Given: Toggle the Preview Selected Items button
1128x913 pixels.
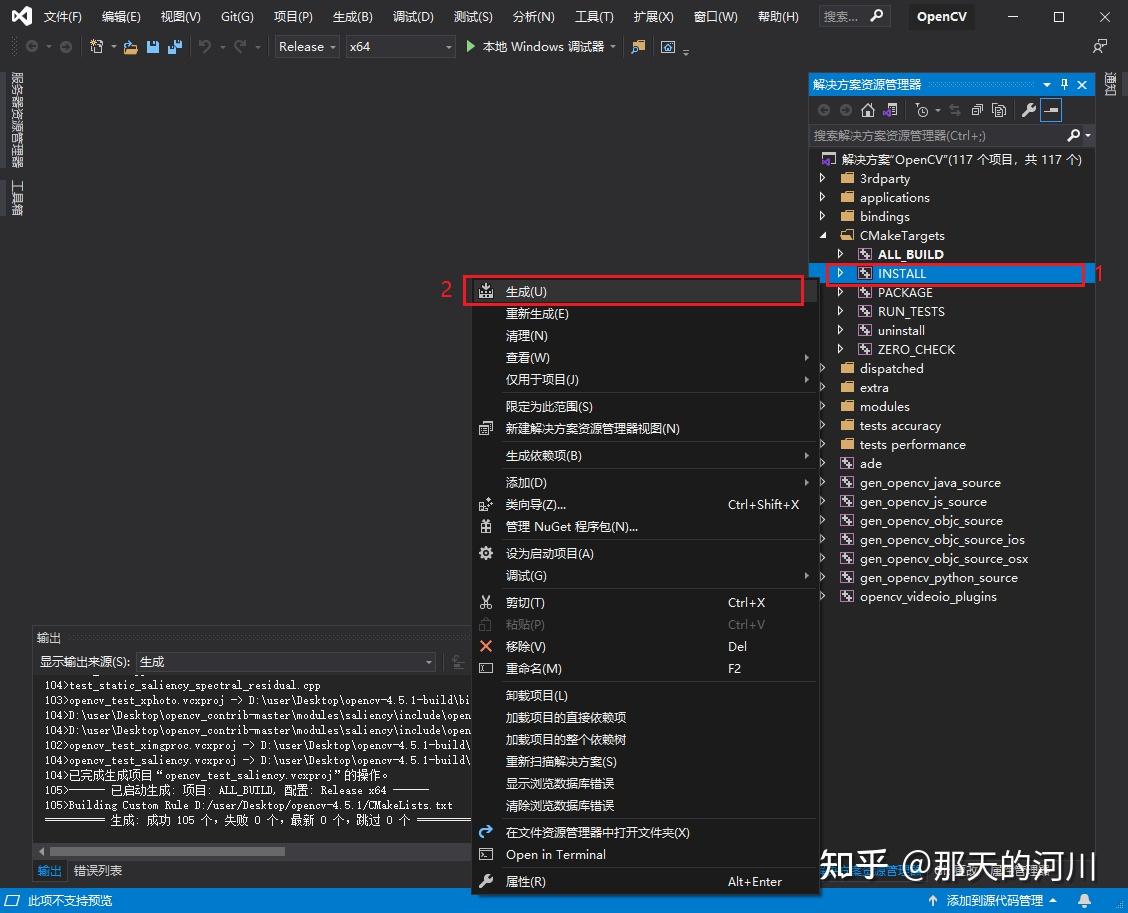Looking at the screenshot, I should [x=1051, y=110].
